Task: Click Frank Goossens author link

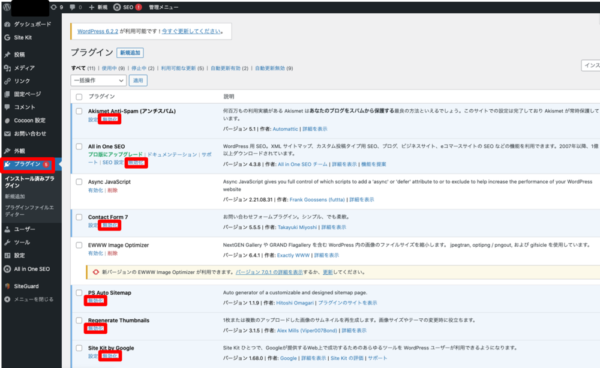Action: tap(317, 200)
